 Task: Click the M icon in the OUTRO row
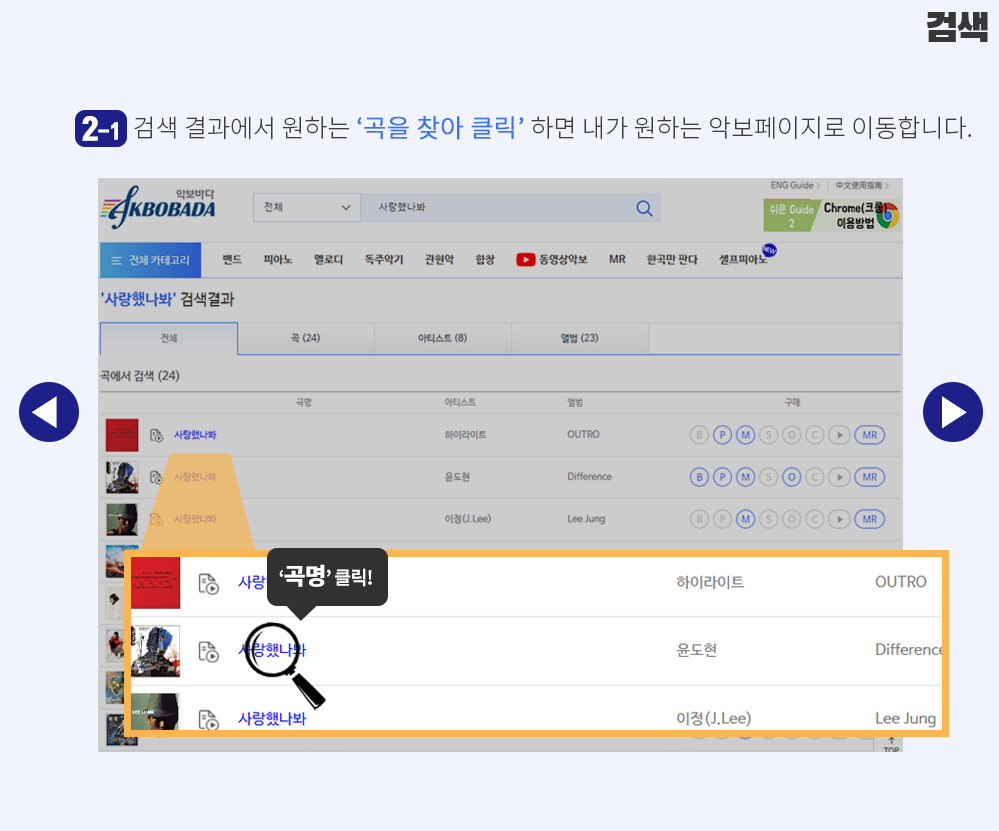pos(745,435)
